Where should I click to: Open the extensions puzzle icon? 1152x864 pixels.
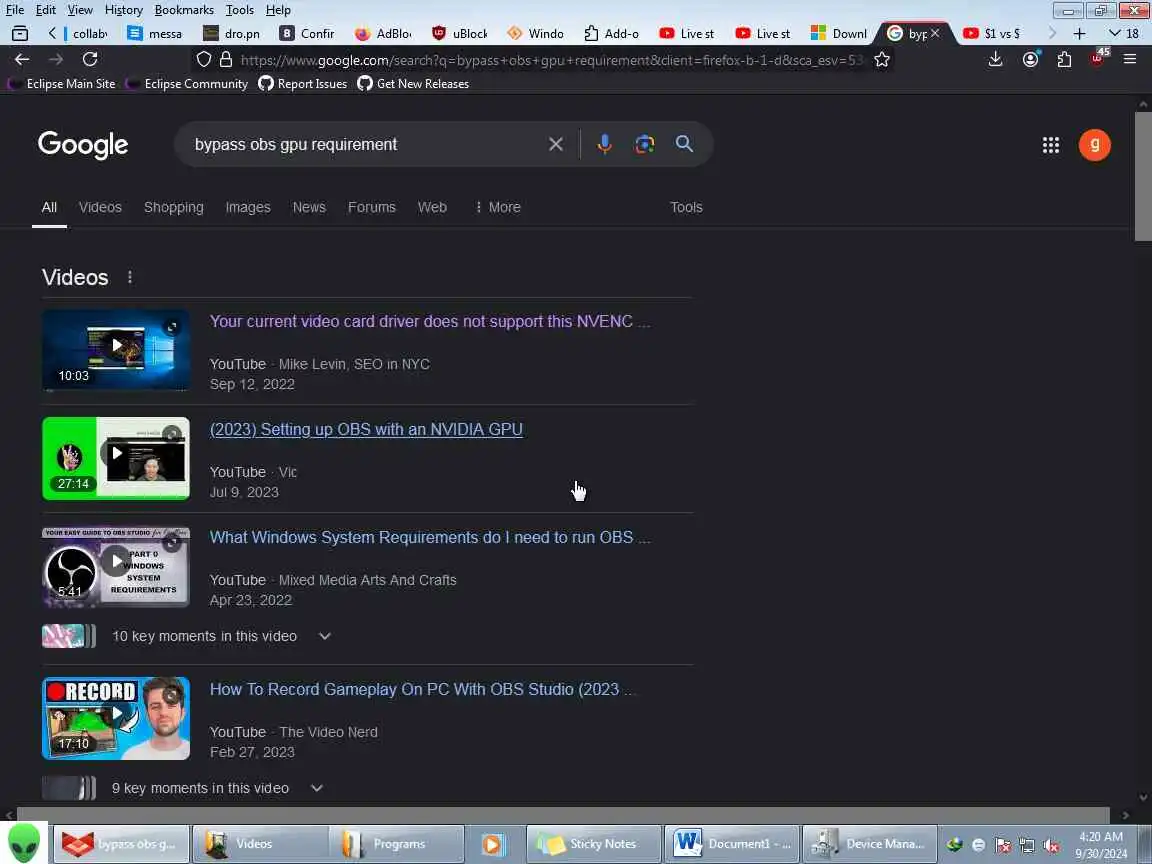coord(1064,60)
